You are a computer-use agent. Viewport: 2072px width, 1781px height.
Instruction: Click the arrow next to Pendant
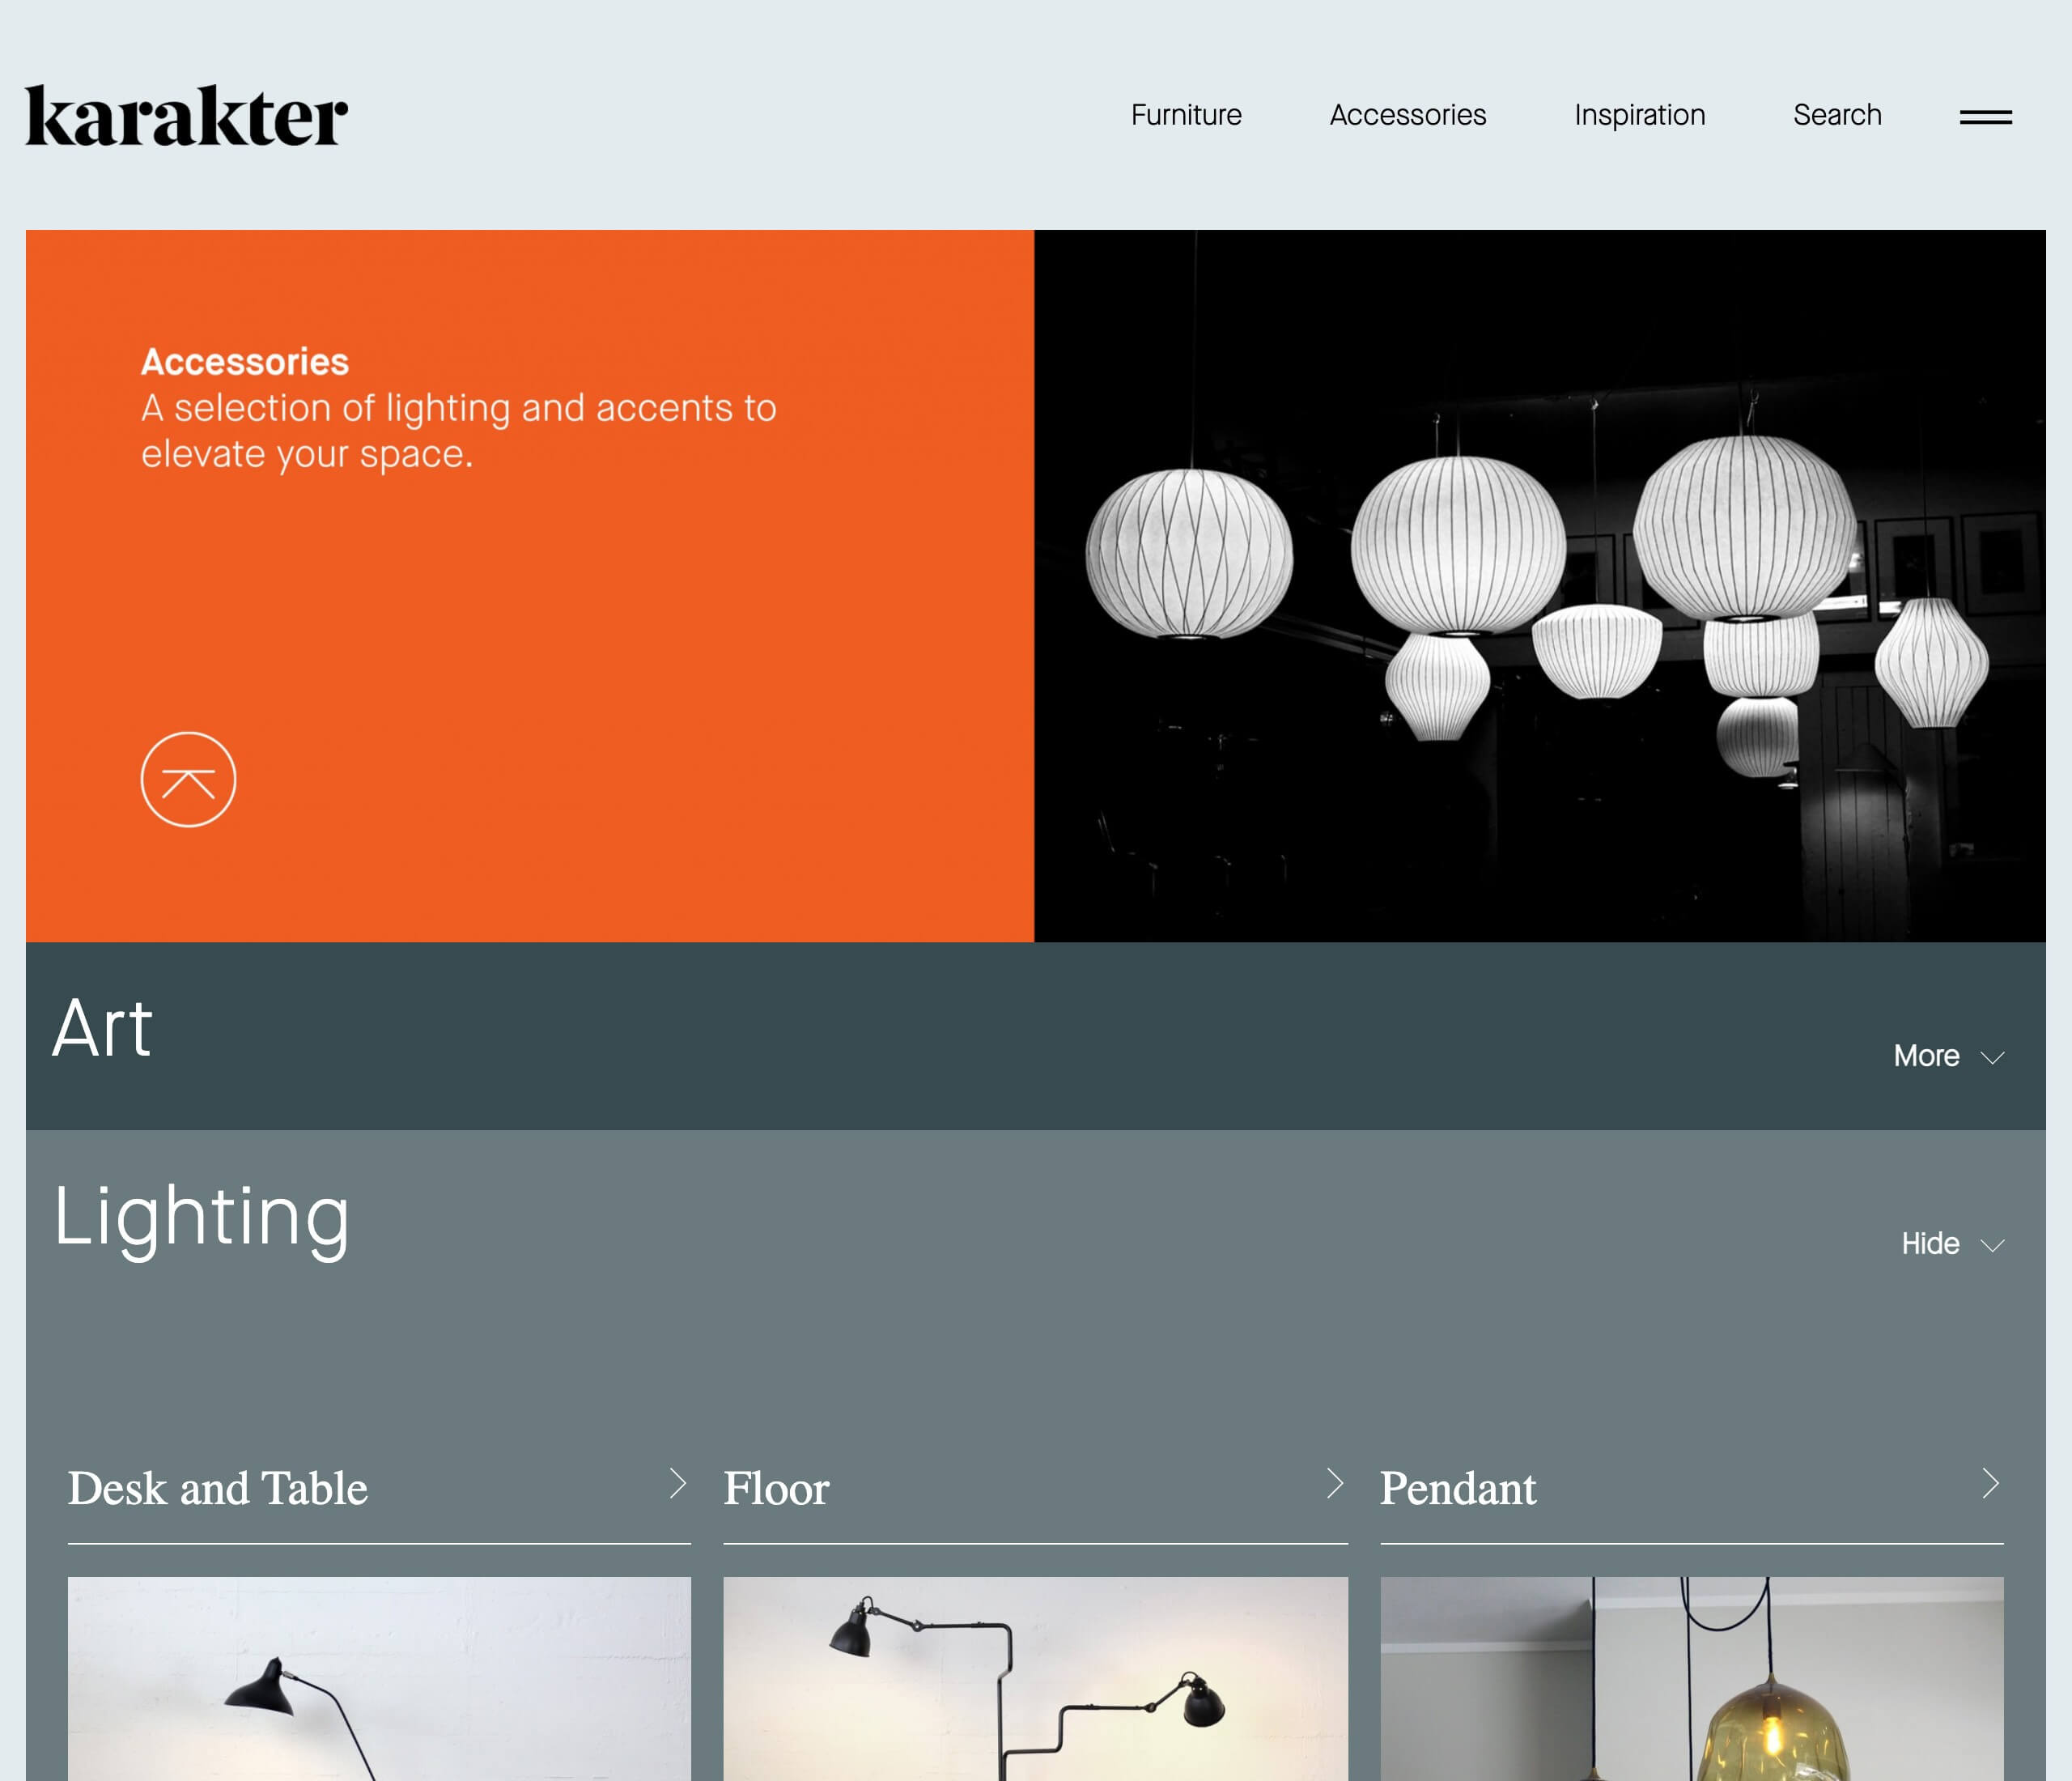(x=1990, y=1483)
